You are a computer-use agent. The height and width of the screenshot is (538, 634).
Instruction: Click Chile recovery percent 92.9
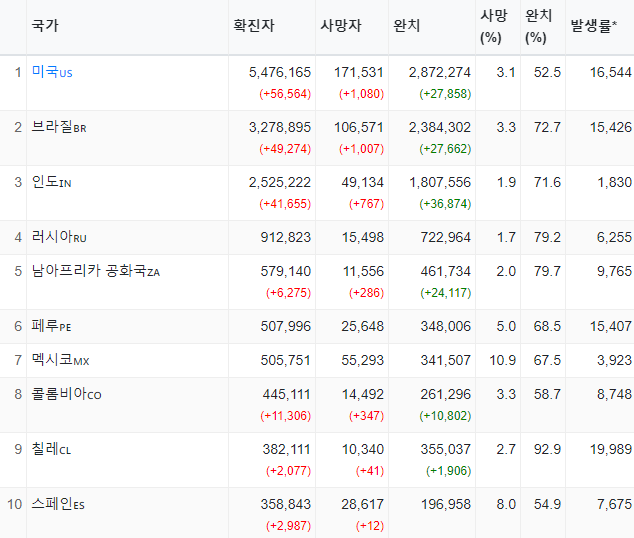point(547,449)
